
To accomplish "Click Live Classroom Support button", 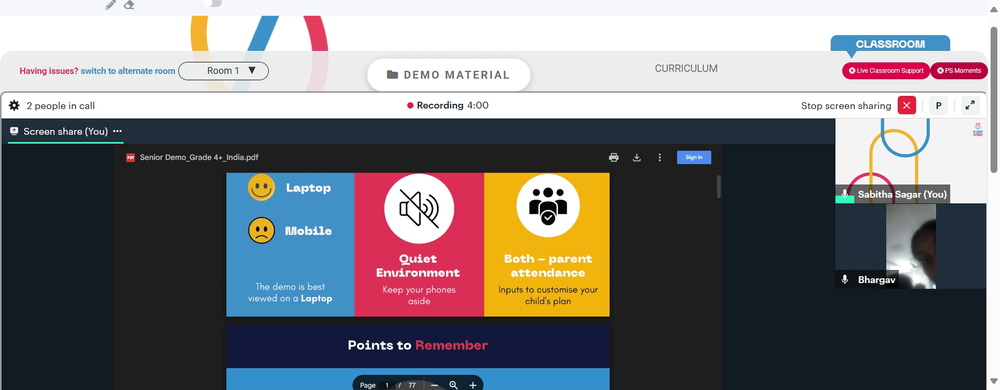I will (x=886, y=71).
